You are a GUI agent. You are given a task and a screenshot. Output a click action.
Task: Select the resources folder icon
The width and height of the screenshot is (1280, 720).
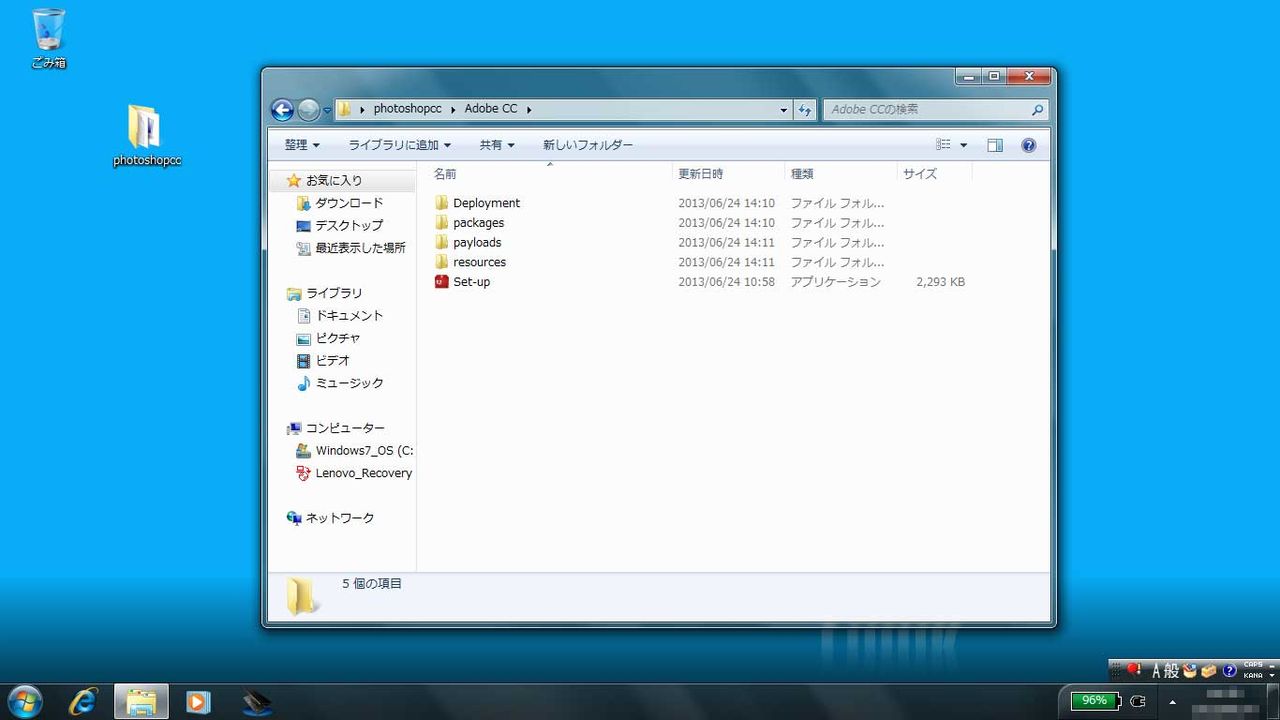tap(442, 262)
